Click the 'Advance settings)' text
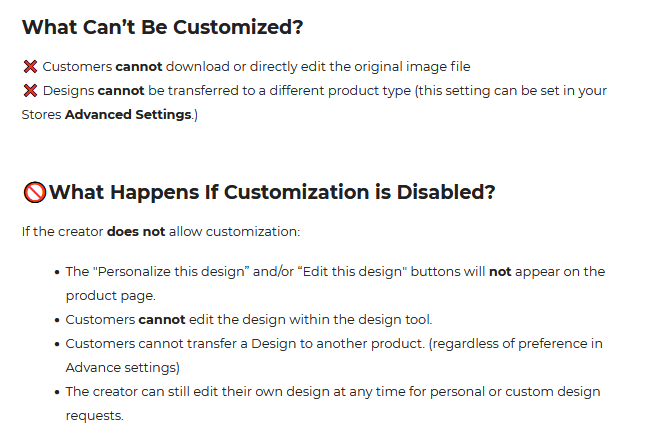Screen dimensions: 663x447 [x=123, y=367]
